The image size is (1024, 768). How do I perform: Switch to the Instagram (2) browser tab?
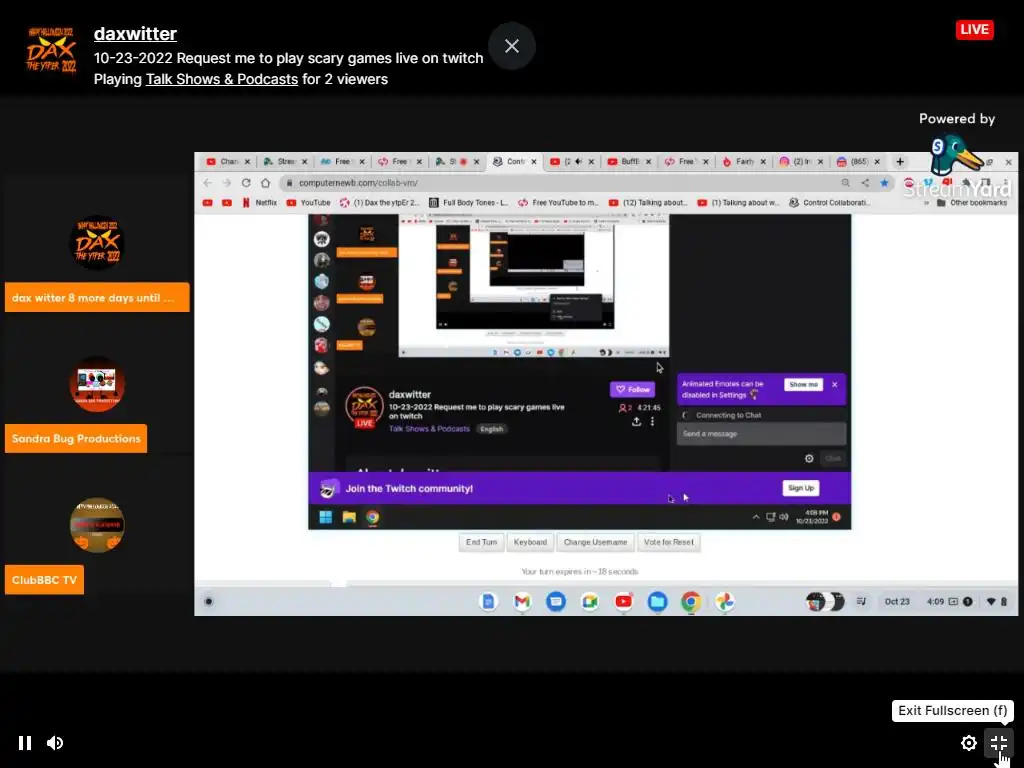coord(801,161)
